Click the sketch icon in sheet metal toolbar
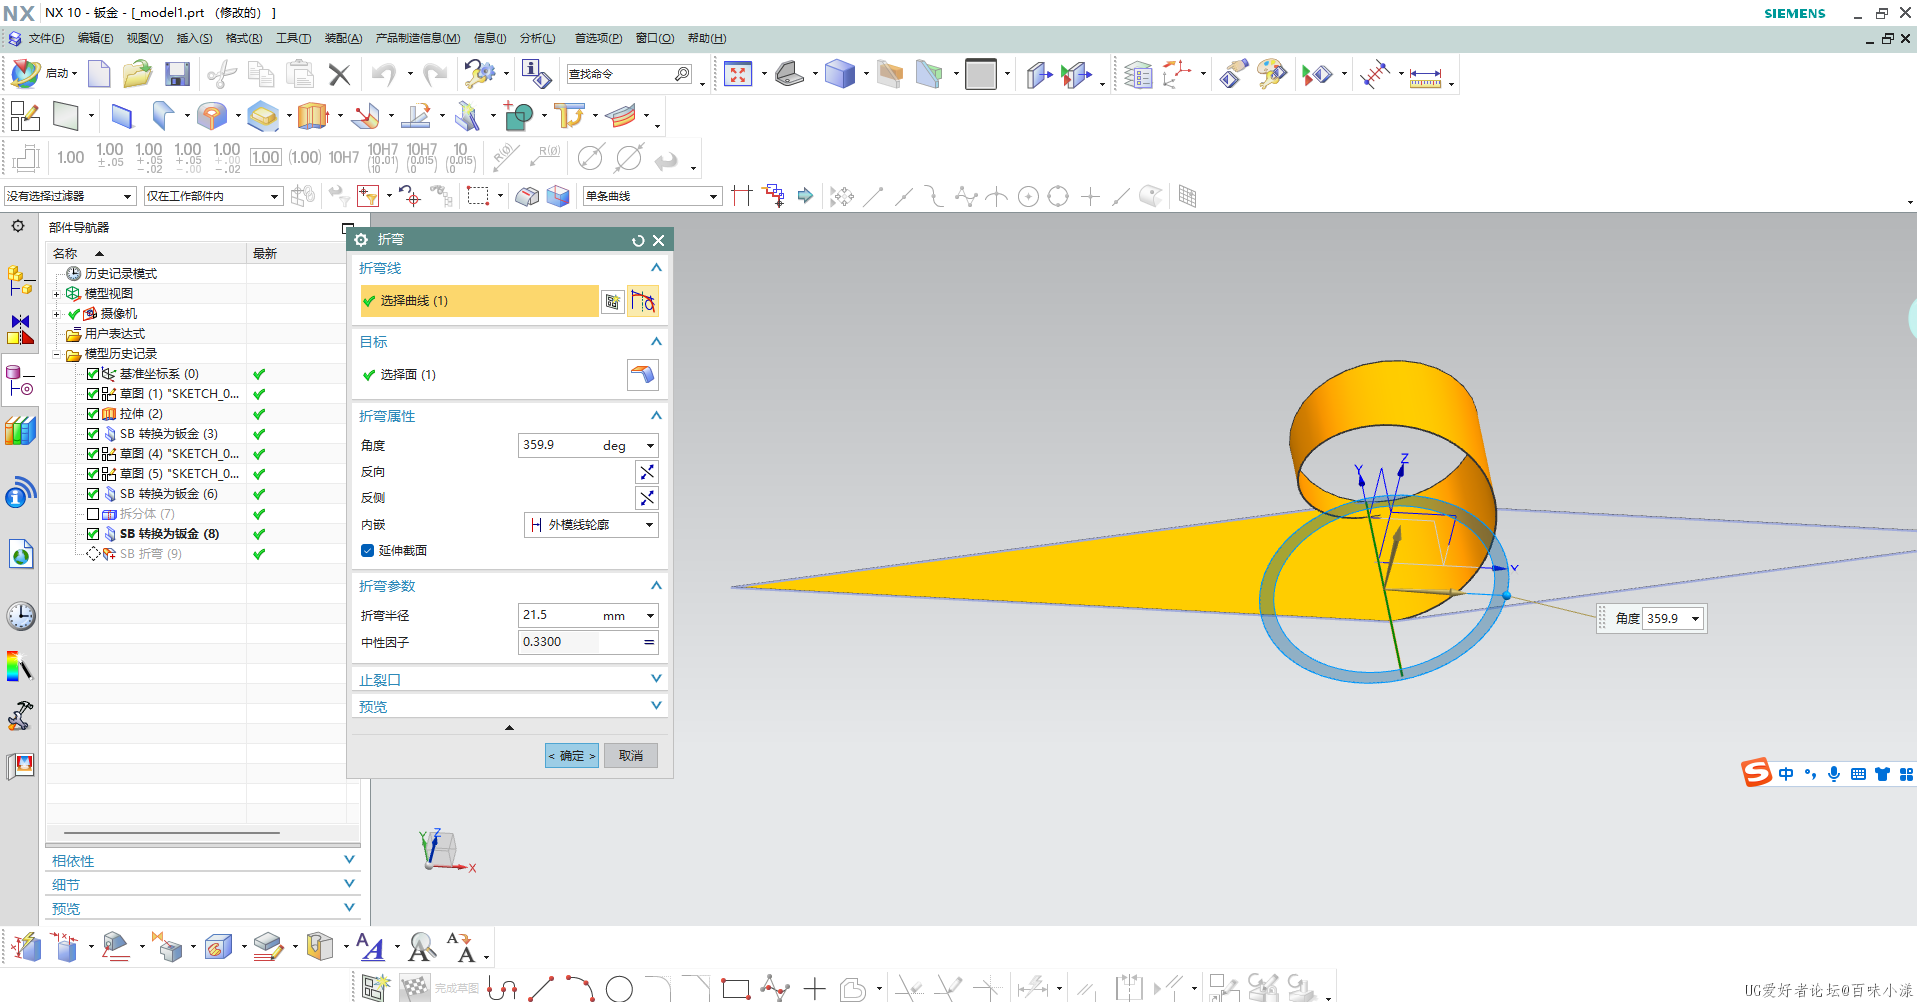The width and height of the screenshot is (1917, 1002). pyautogui.click(x=24, y=116)
